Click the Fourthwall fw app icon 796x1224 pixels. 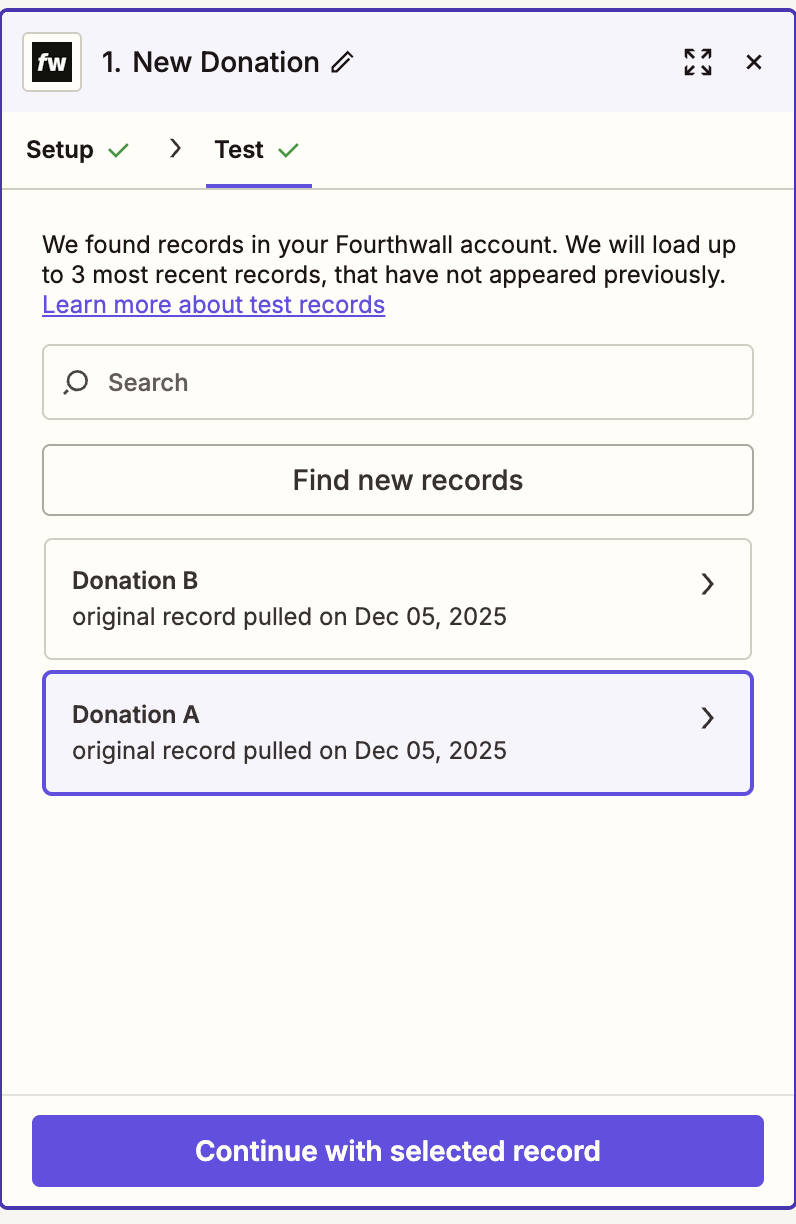(x=52, y=63)
